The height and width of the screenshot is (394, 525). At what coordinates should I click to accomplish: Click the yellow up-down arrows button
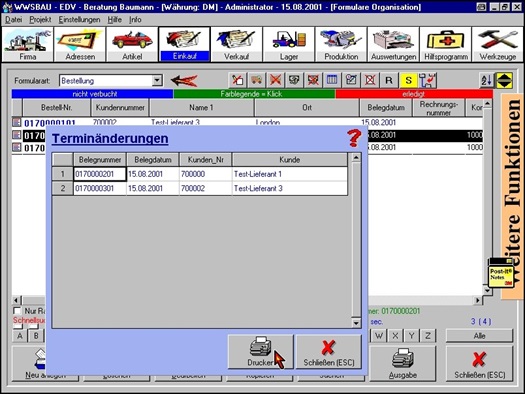click(505, 80)
